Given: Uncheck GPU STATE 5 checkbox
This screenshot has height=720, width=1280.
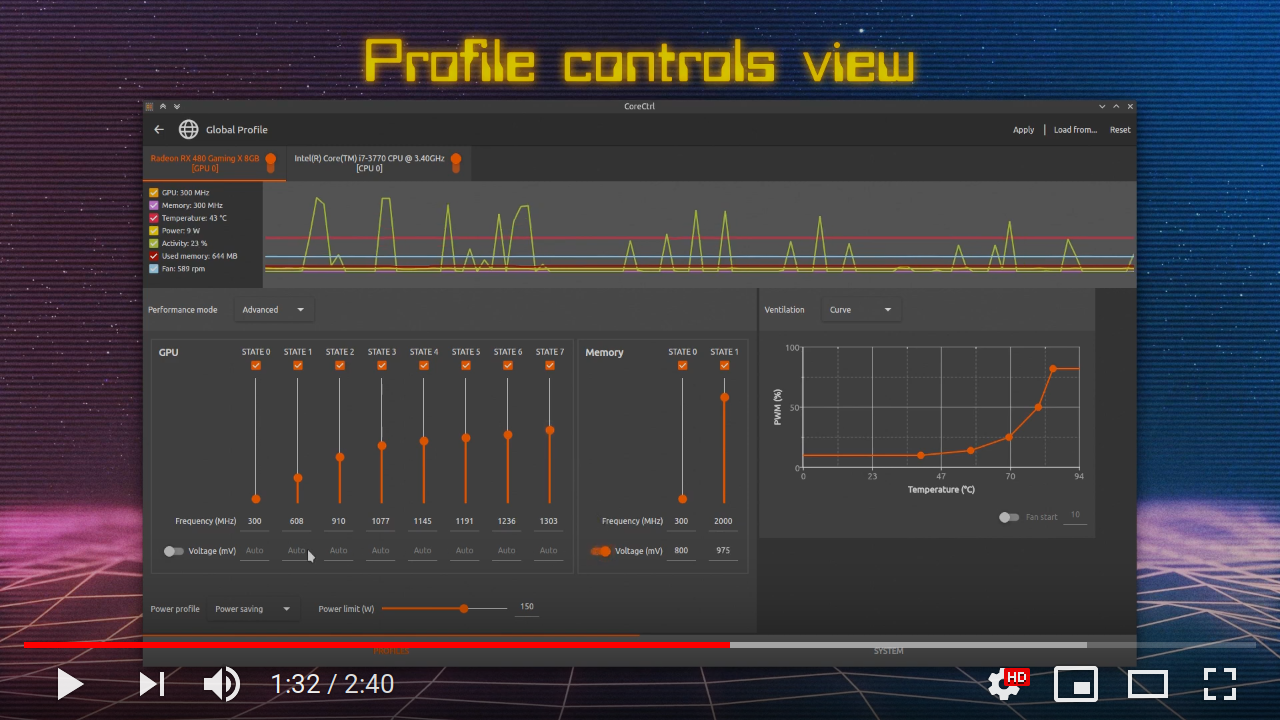Looking at the screenshot, I should point(466,366).
